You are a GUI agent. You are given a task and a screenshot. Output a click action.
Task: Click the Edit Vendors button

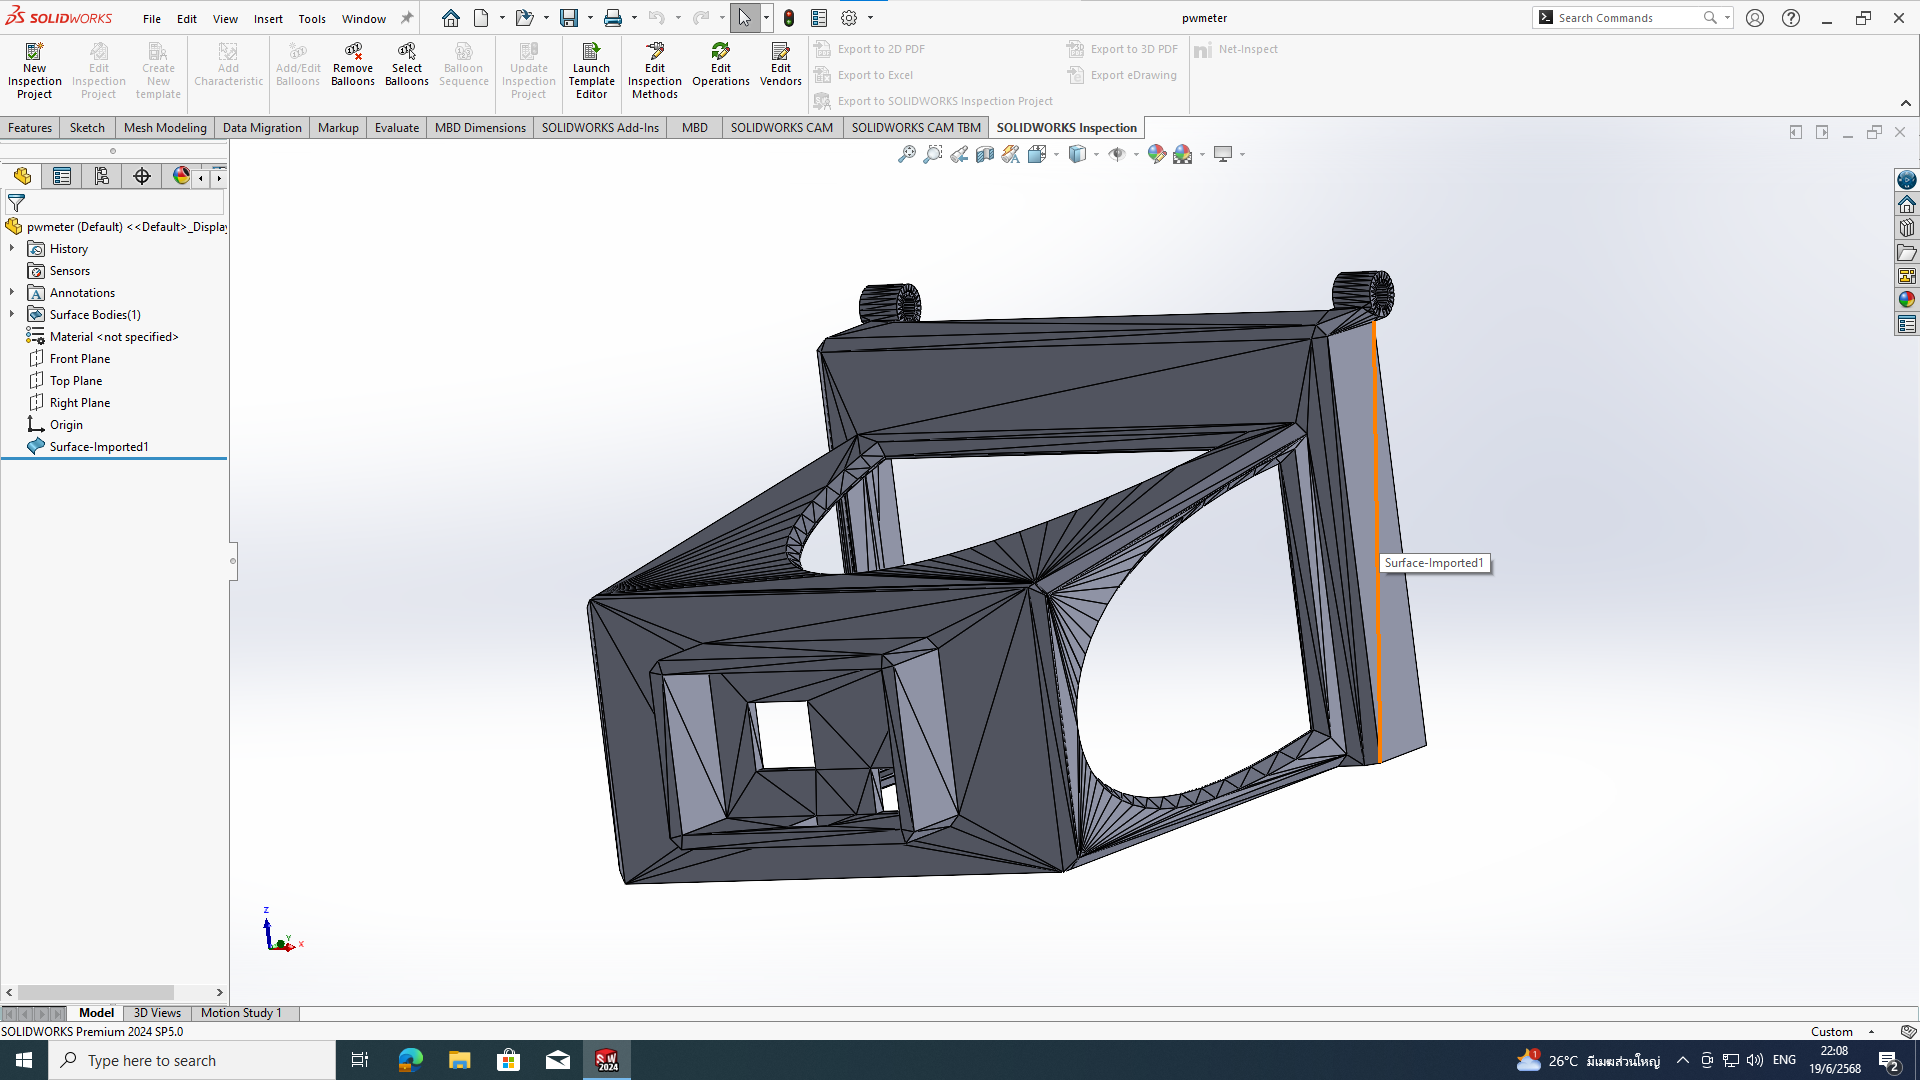(780, 65)
